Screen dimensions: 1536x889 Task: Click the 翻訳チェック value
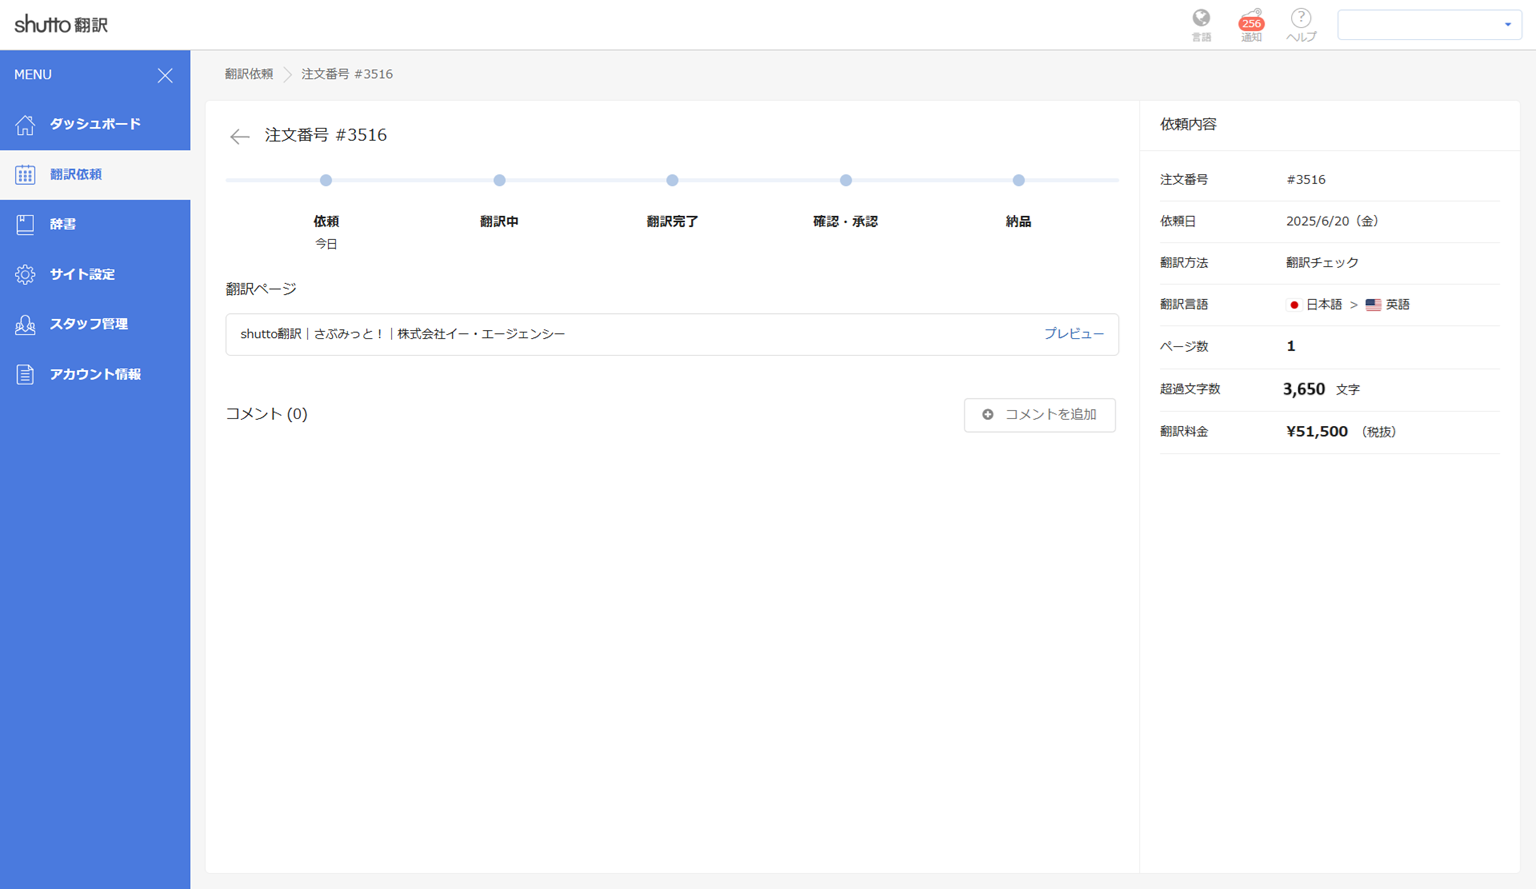(x=1322, y=263)
